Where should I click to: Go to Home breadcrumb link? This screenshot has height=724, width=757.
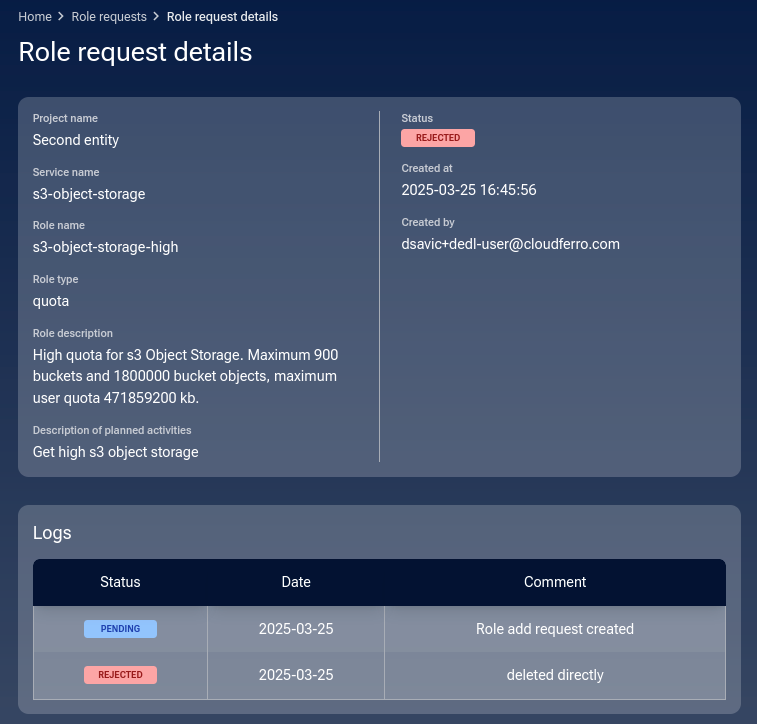[35, 16]
